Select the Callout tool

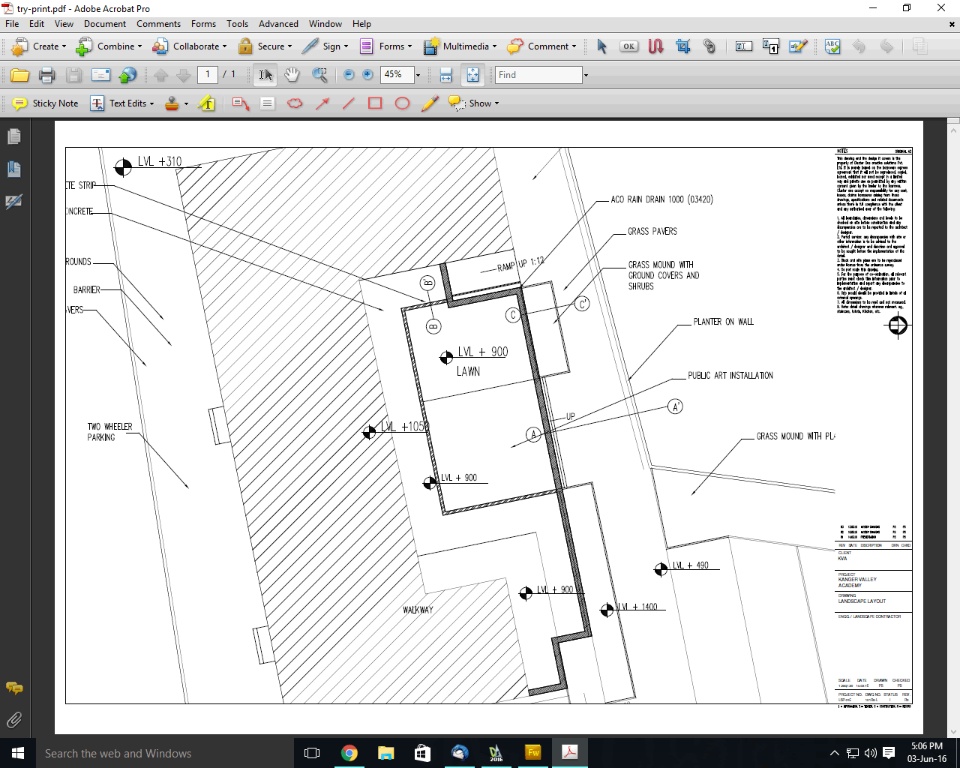click(241, 104)
